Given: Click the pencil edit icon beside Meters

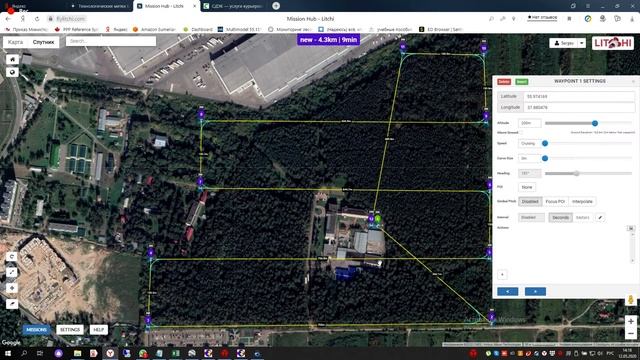Looking at the screenshot, I should [600, 218].
